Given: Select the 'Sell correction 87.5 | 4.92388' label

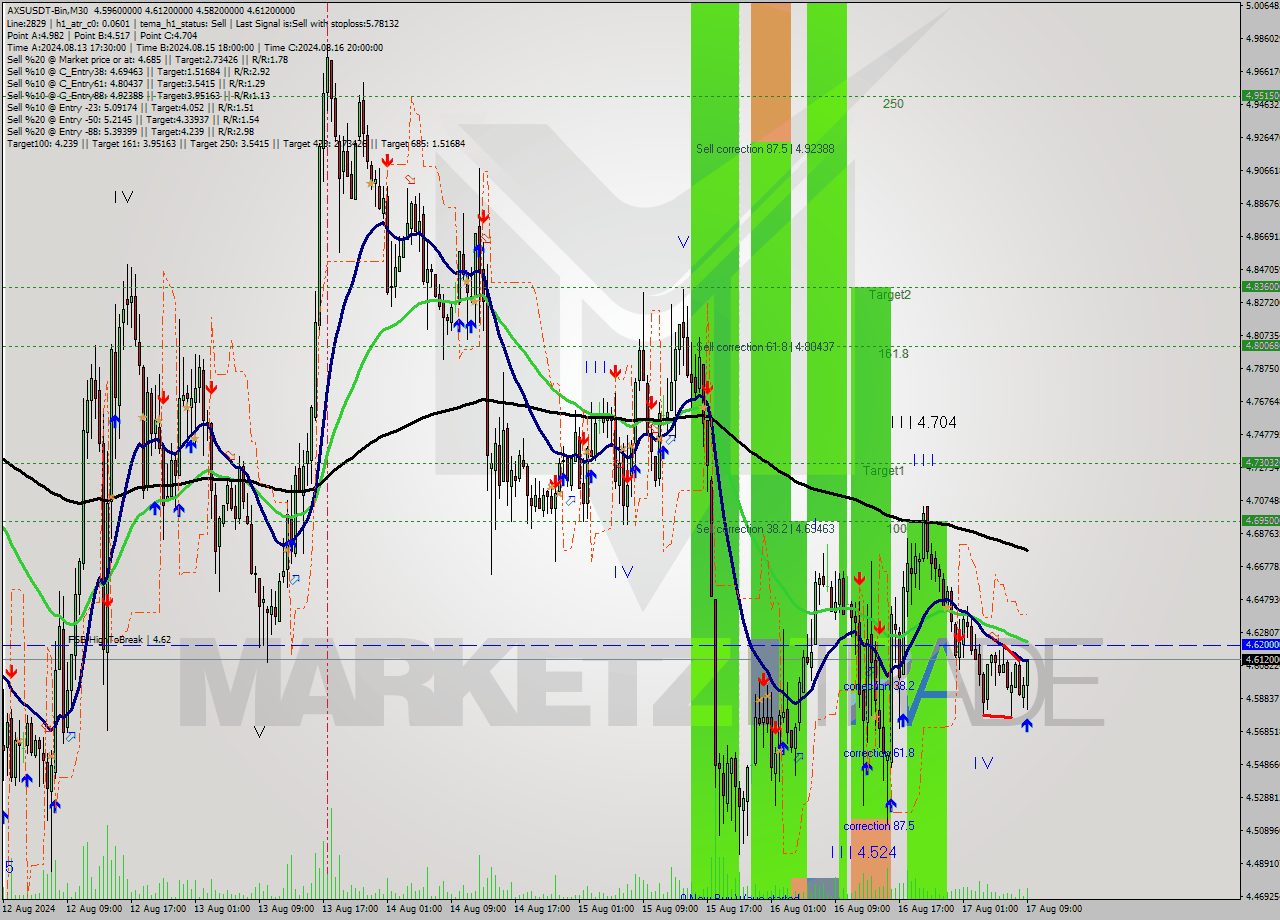Looking at the screenshot, I should (765, 149).
